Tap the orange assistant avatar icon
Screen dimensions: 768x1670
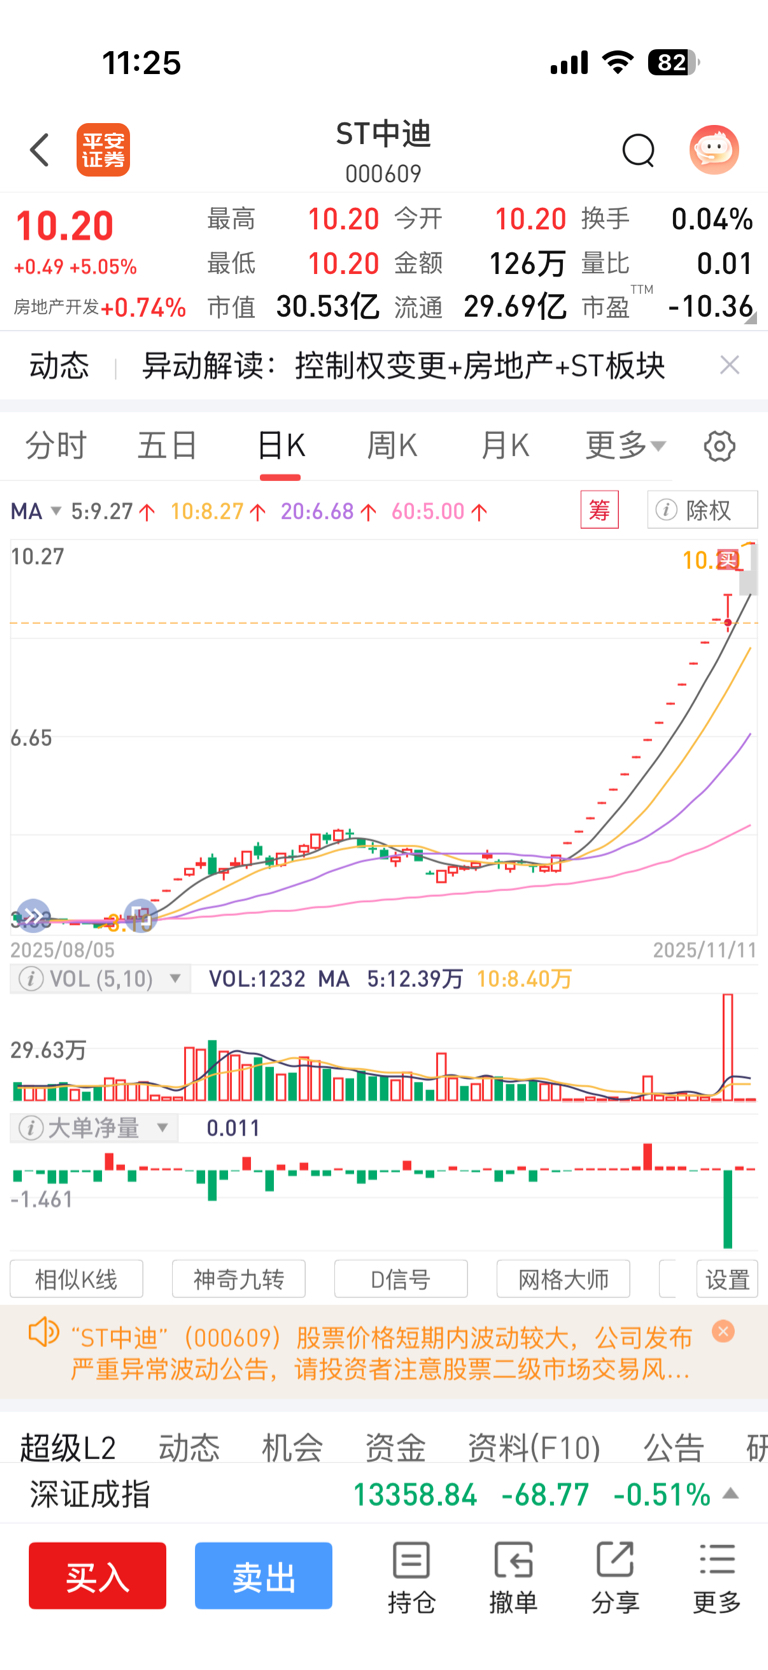714,150
